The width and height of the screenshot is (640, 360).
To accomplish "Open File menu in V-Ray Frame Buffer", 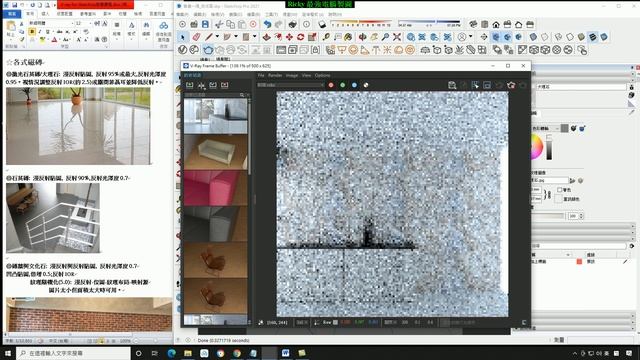I will (261, 76).
